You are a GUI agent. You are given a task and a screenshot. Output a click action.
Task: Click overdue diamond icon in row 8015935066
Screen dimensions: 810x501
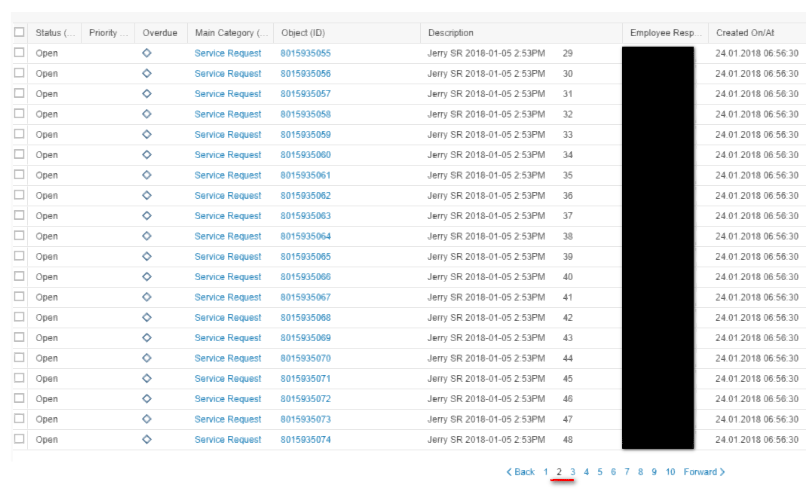147,277
